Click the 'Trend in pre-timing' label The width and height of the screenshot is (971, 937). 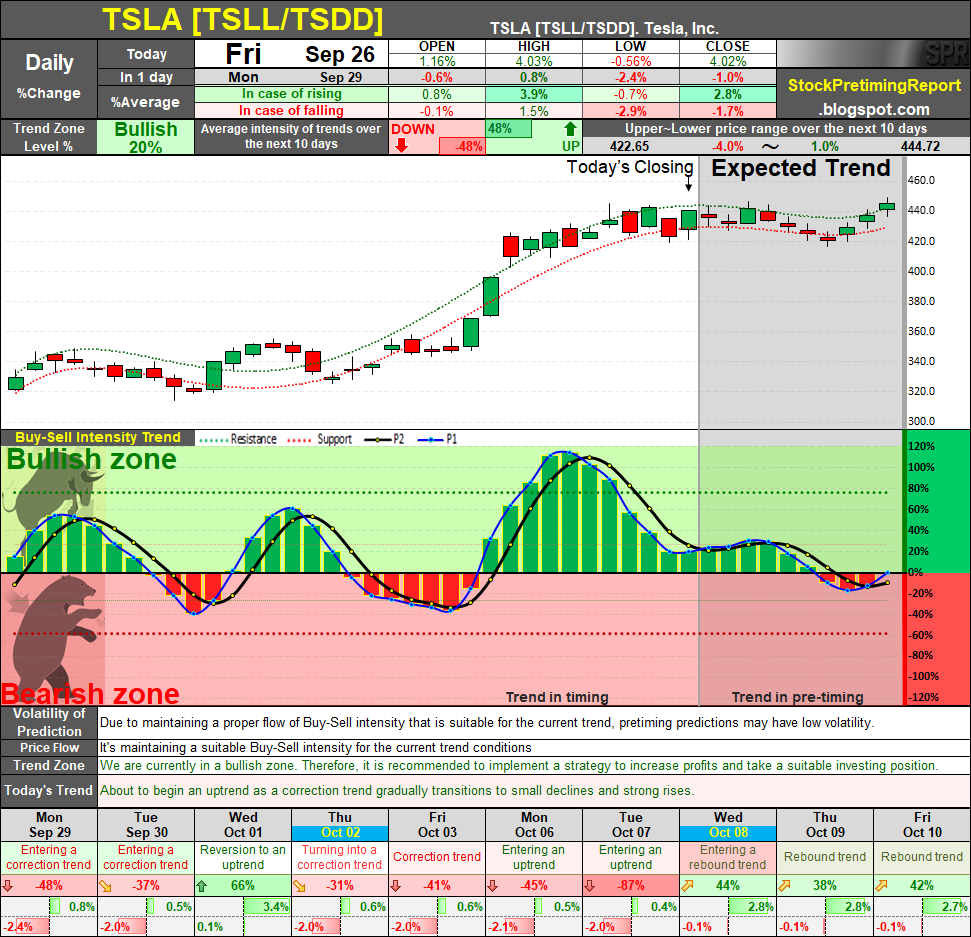798,697
